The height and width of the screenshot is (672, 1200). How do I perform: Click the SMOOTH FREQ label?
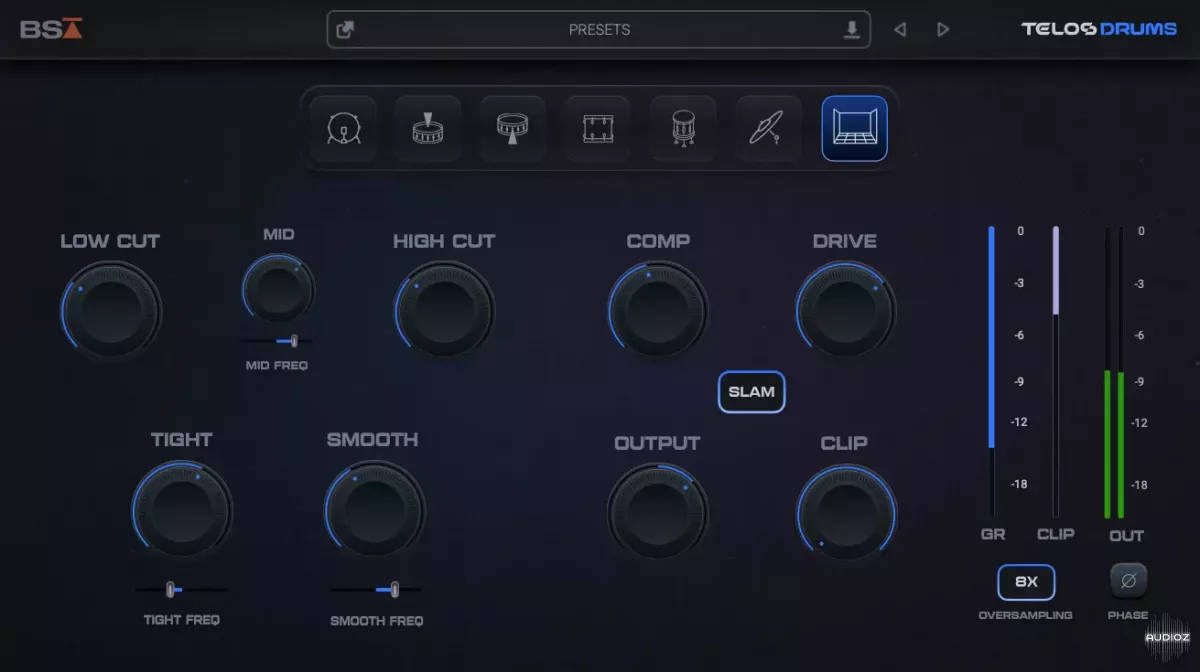pyautogui.click(x=377, y=621)
